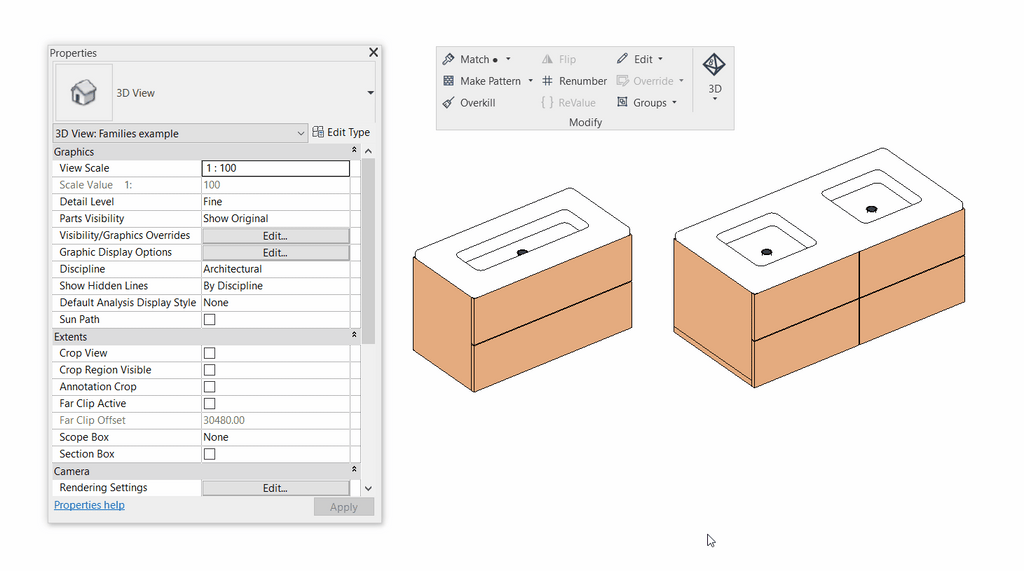Click the Make Pattern icon
The height and width of the screenshot is (571, 1024).
(448, 81)
